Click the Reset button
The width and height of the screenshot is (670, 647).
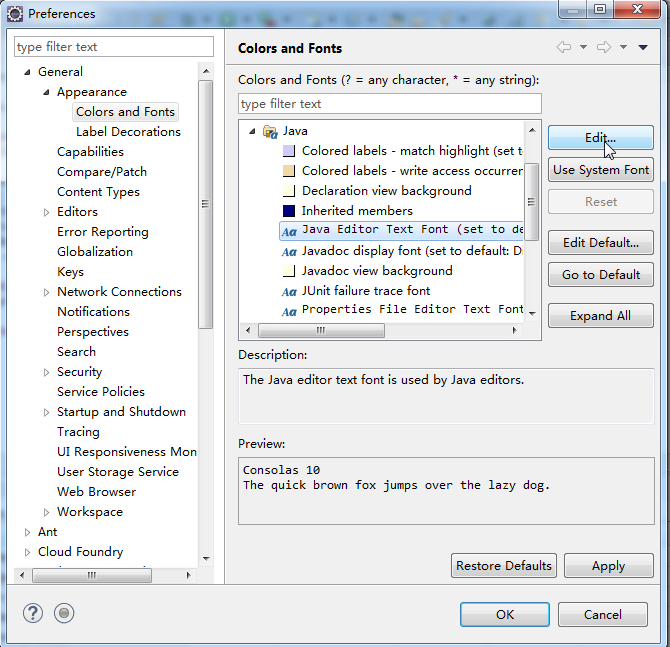(601, 202)
